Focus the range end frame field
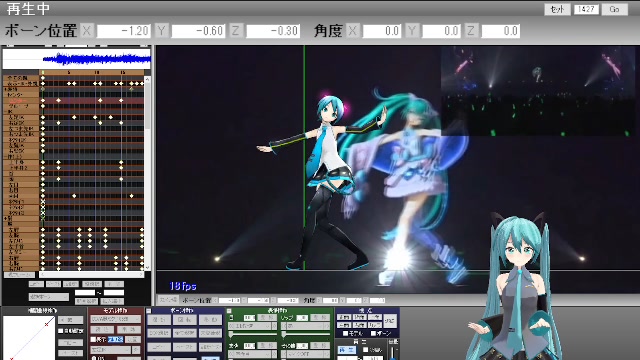 tap(114, 293)
